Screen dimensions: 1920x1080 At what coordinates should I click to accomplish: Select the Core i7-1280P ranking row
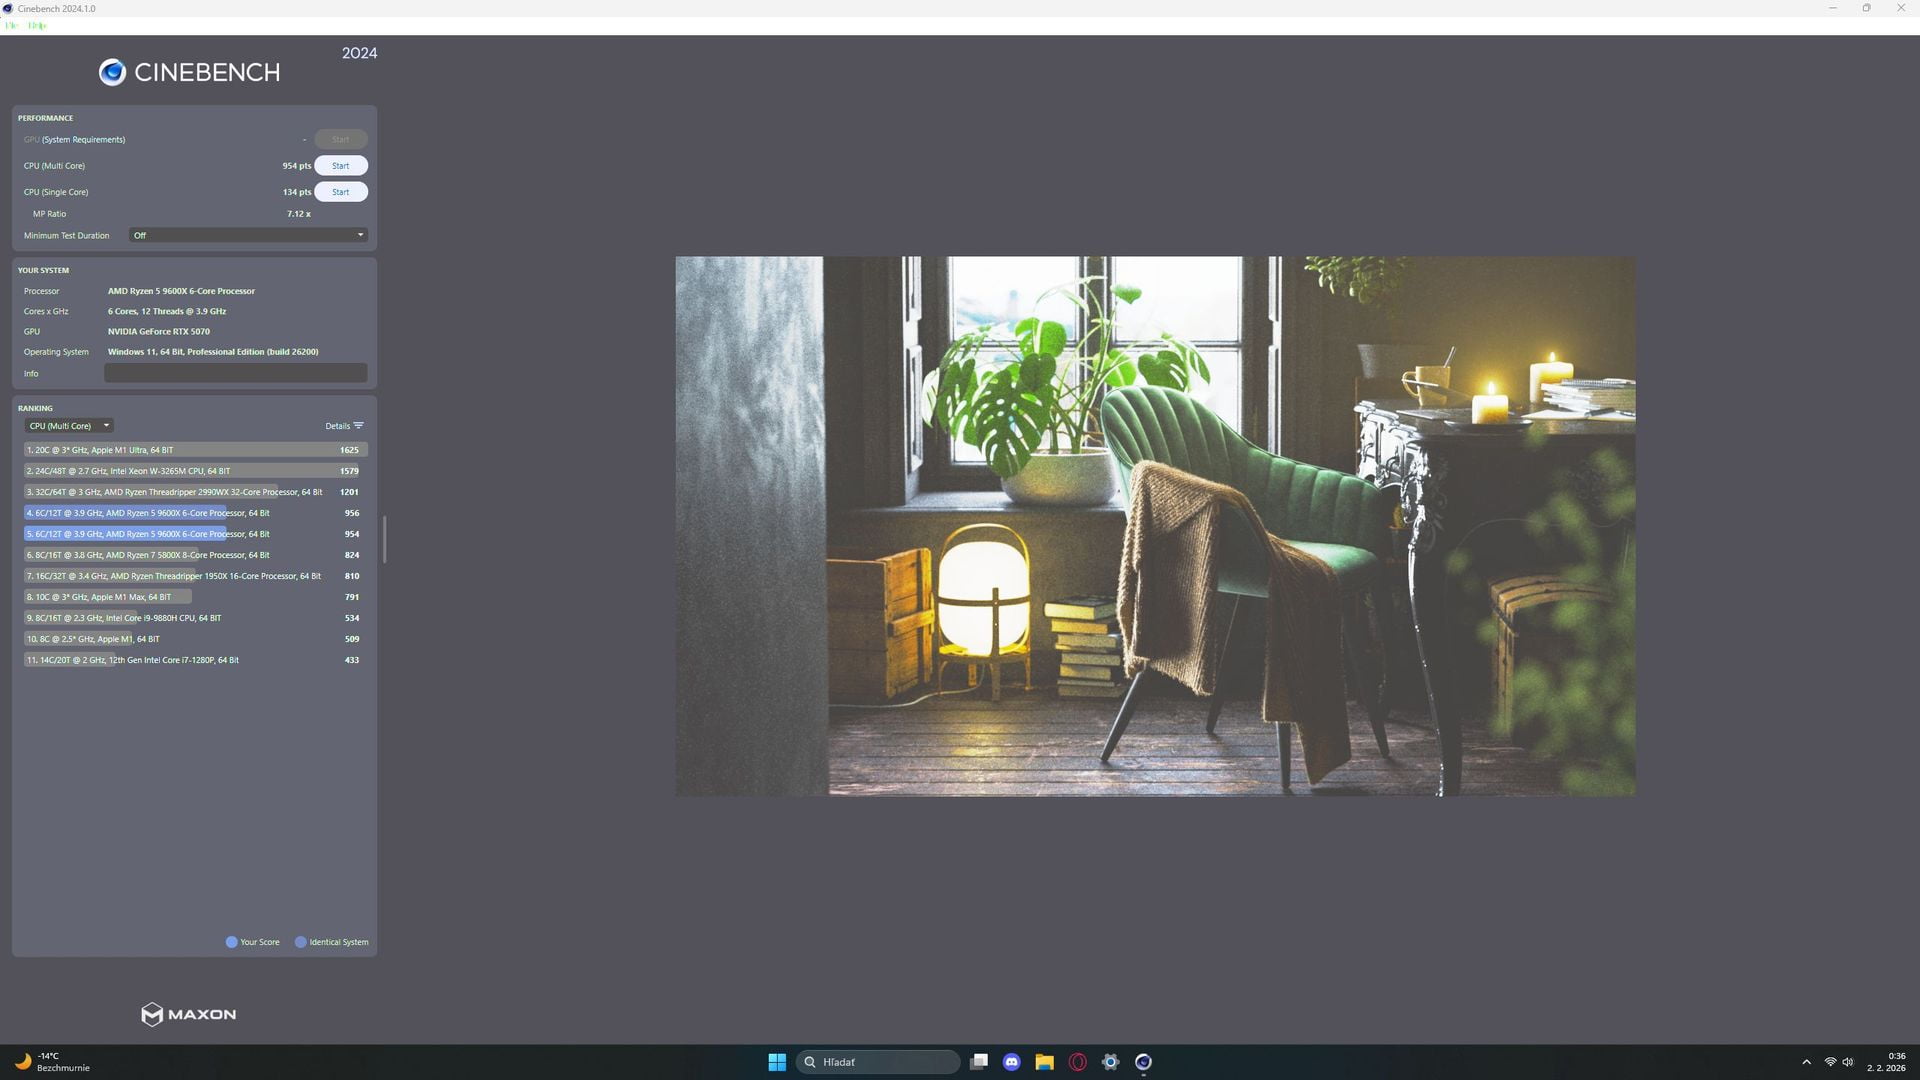point(195,660)
